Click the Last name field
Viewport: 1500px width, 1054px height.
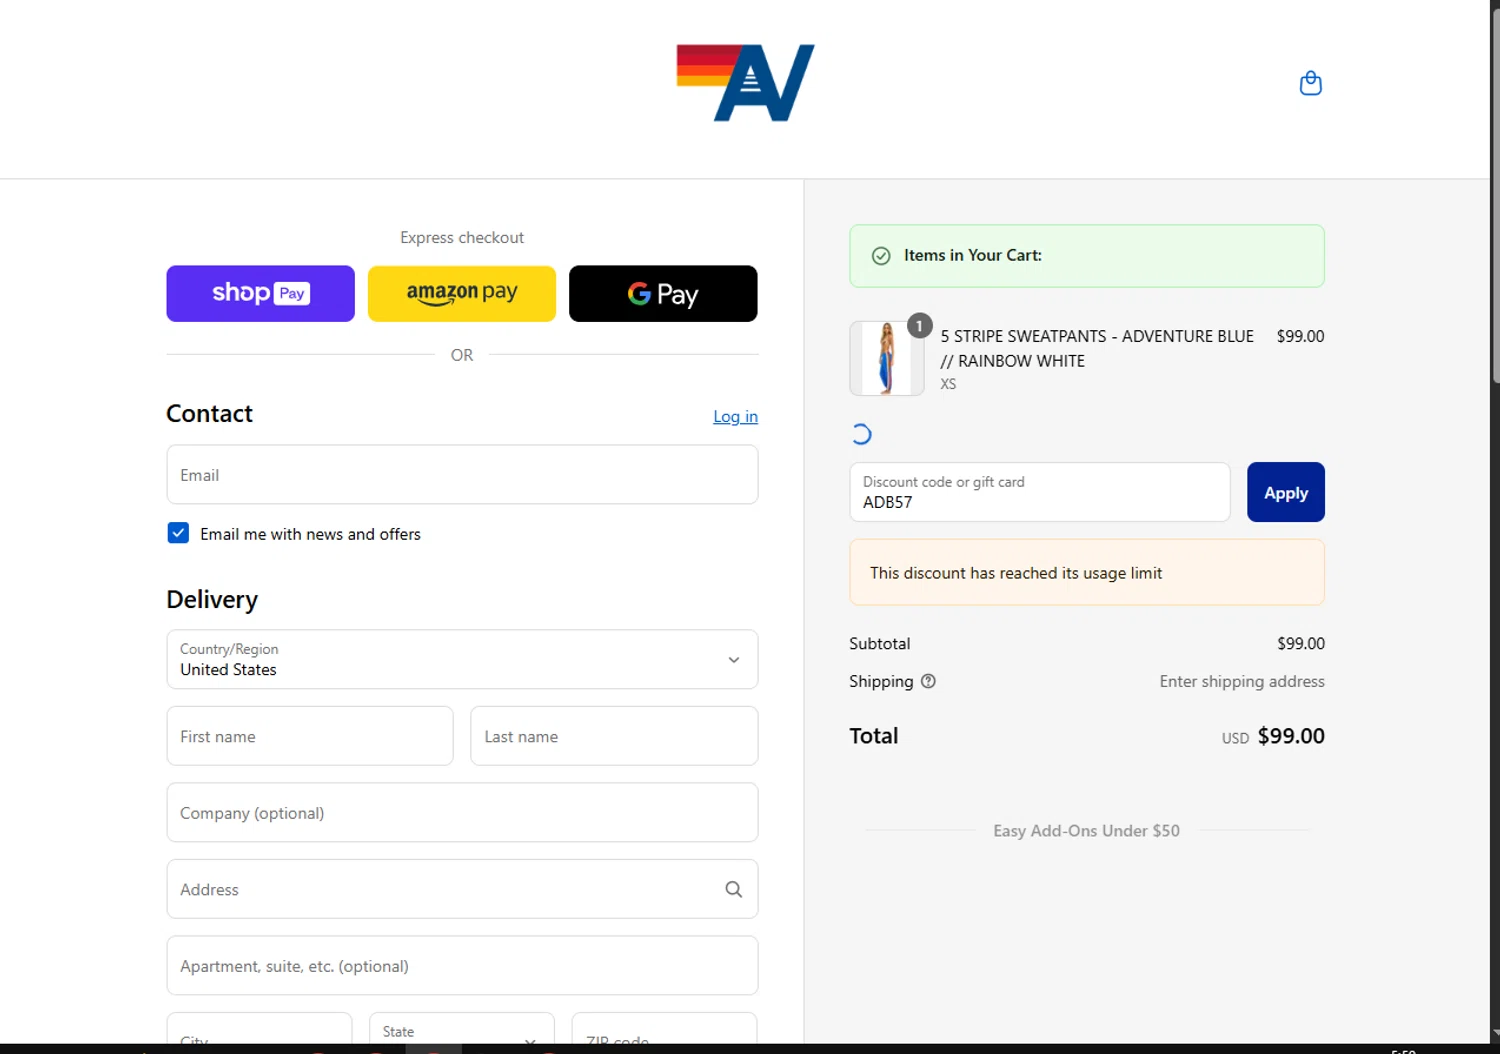pyautogui.click(x=614, y=736)
